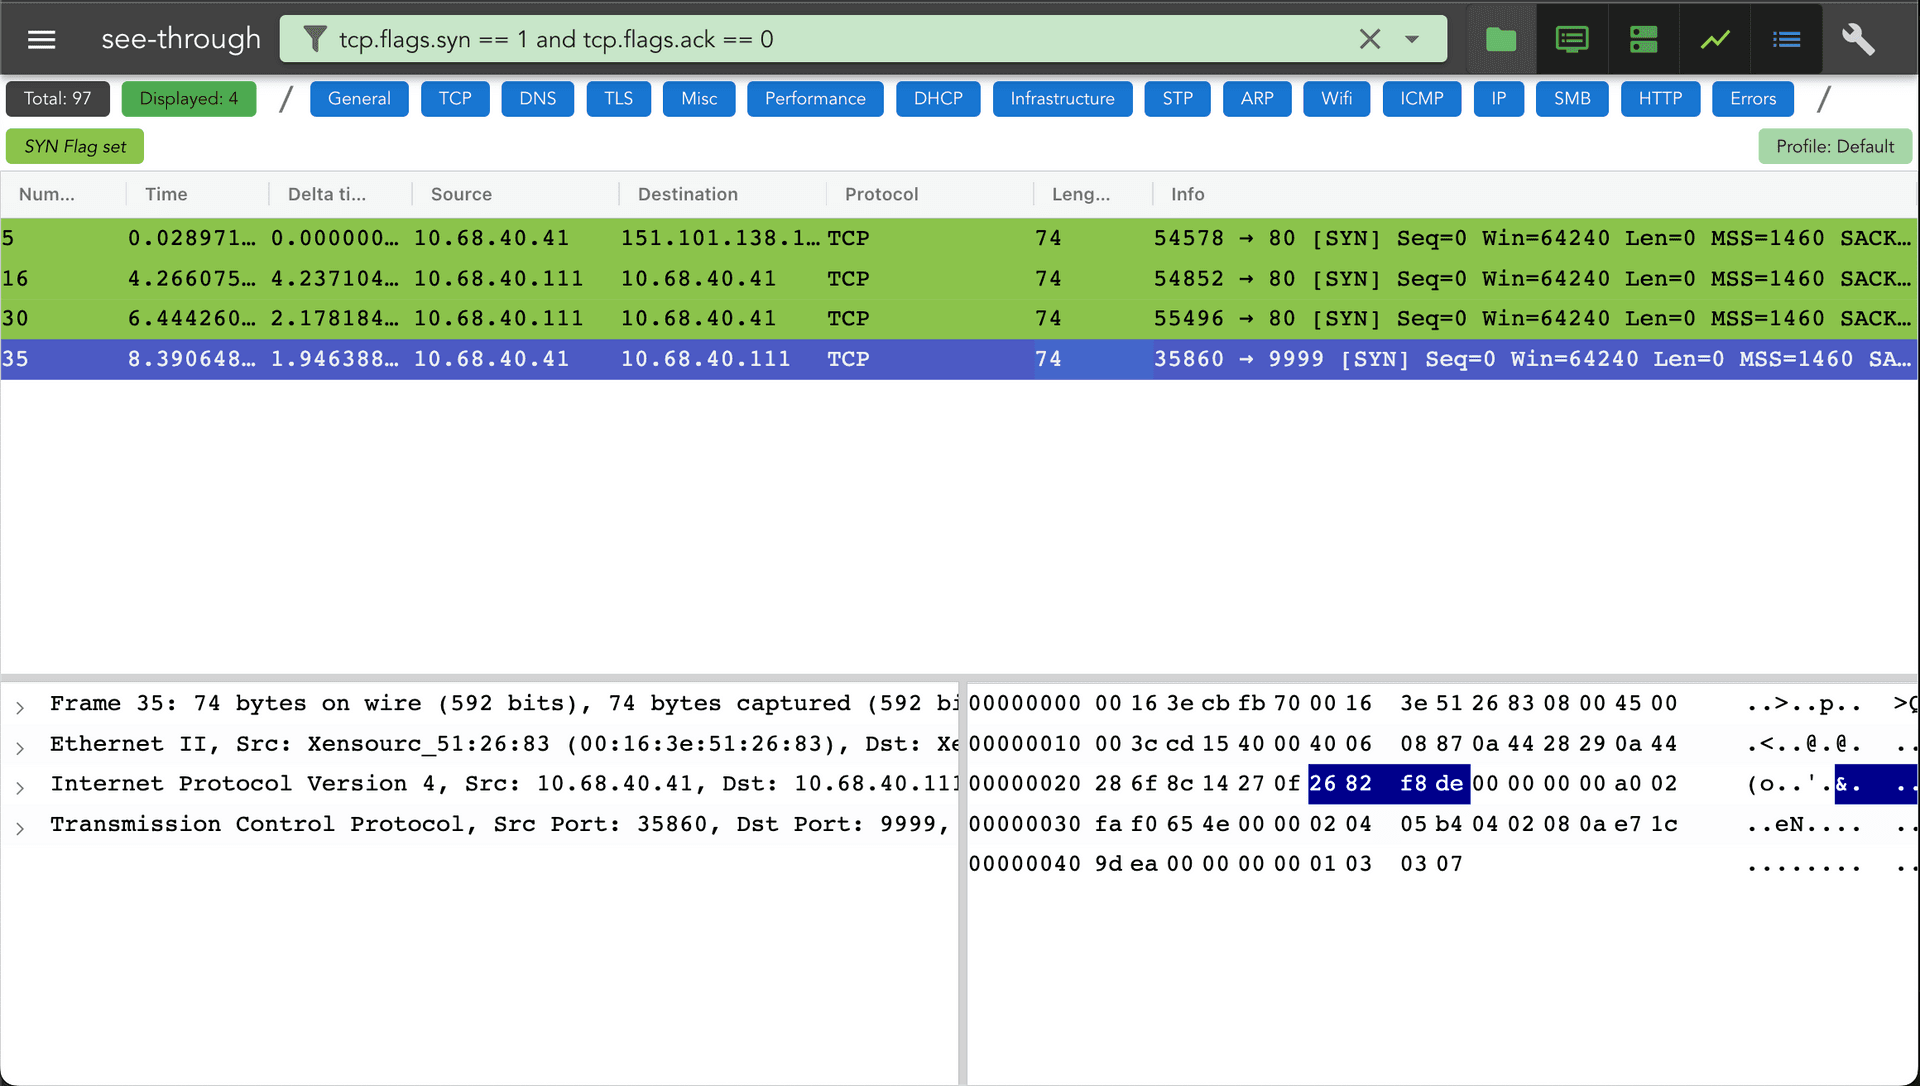1920x1086 pixels.
Task: Toggle the packet details monitor view
Action: click(x=1571, y=39)
